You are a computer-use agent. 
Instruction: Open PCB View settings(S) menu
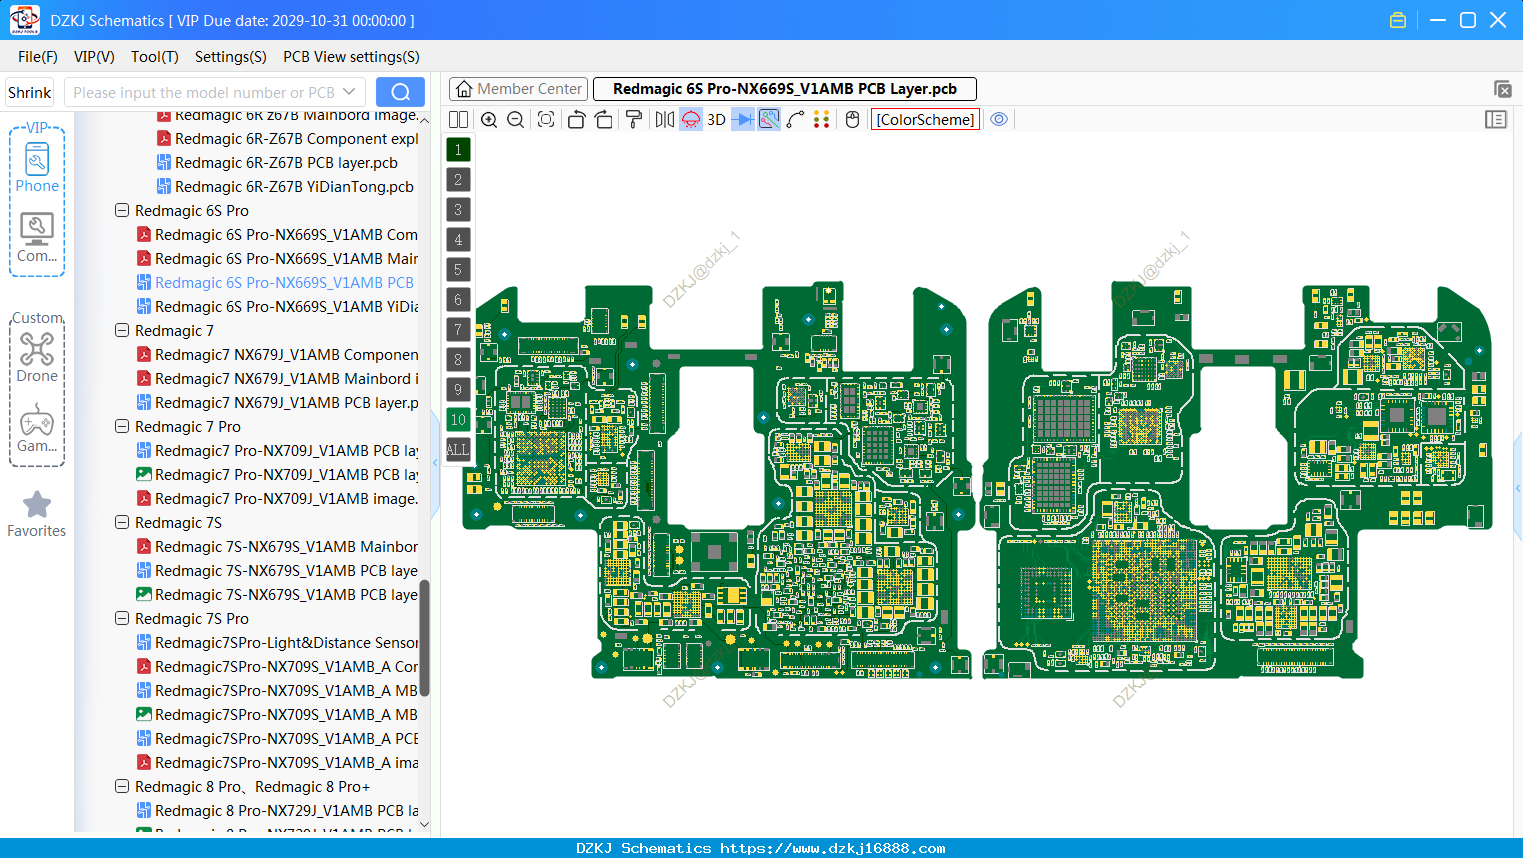(x=351, y=57)
